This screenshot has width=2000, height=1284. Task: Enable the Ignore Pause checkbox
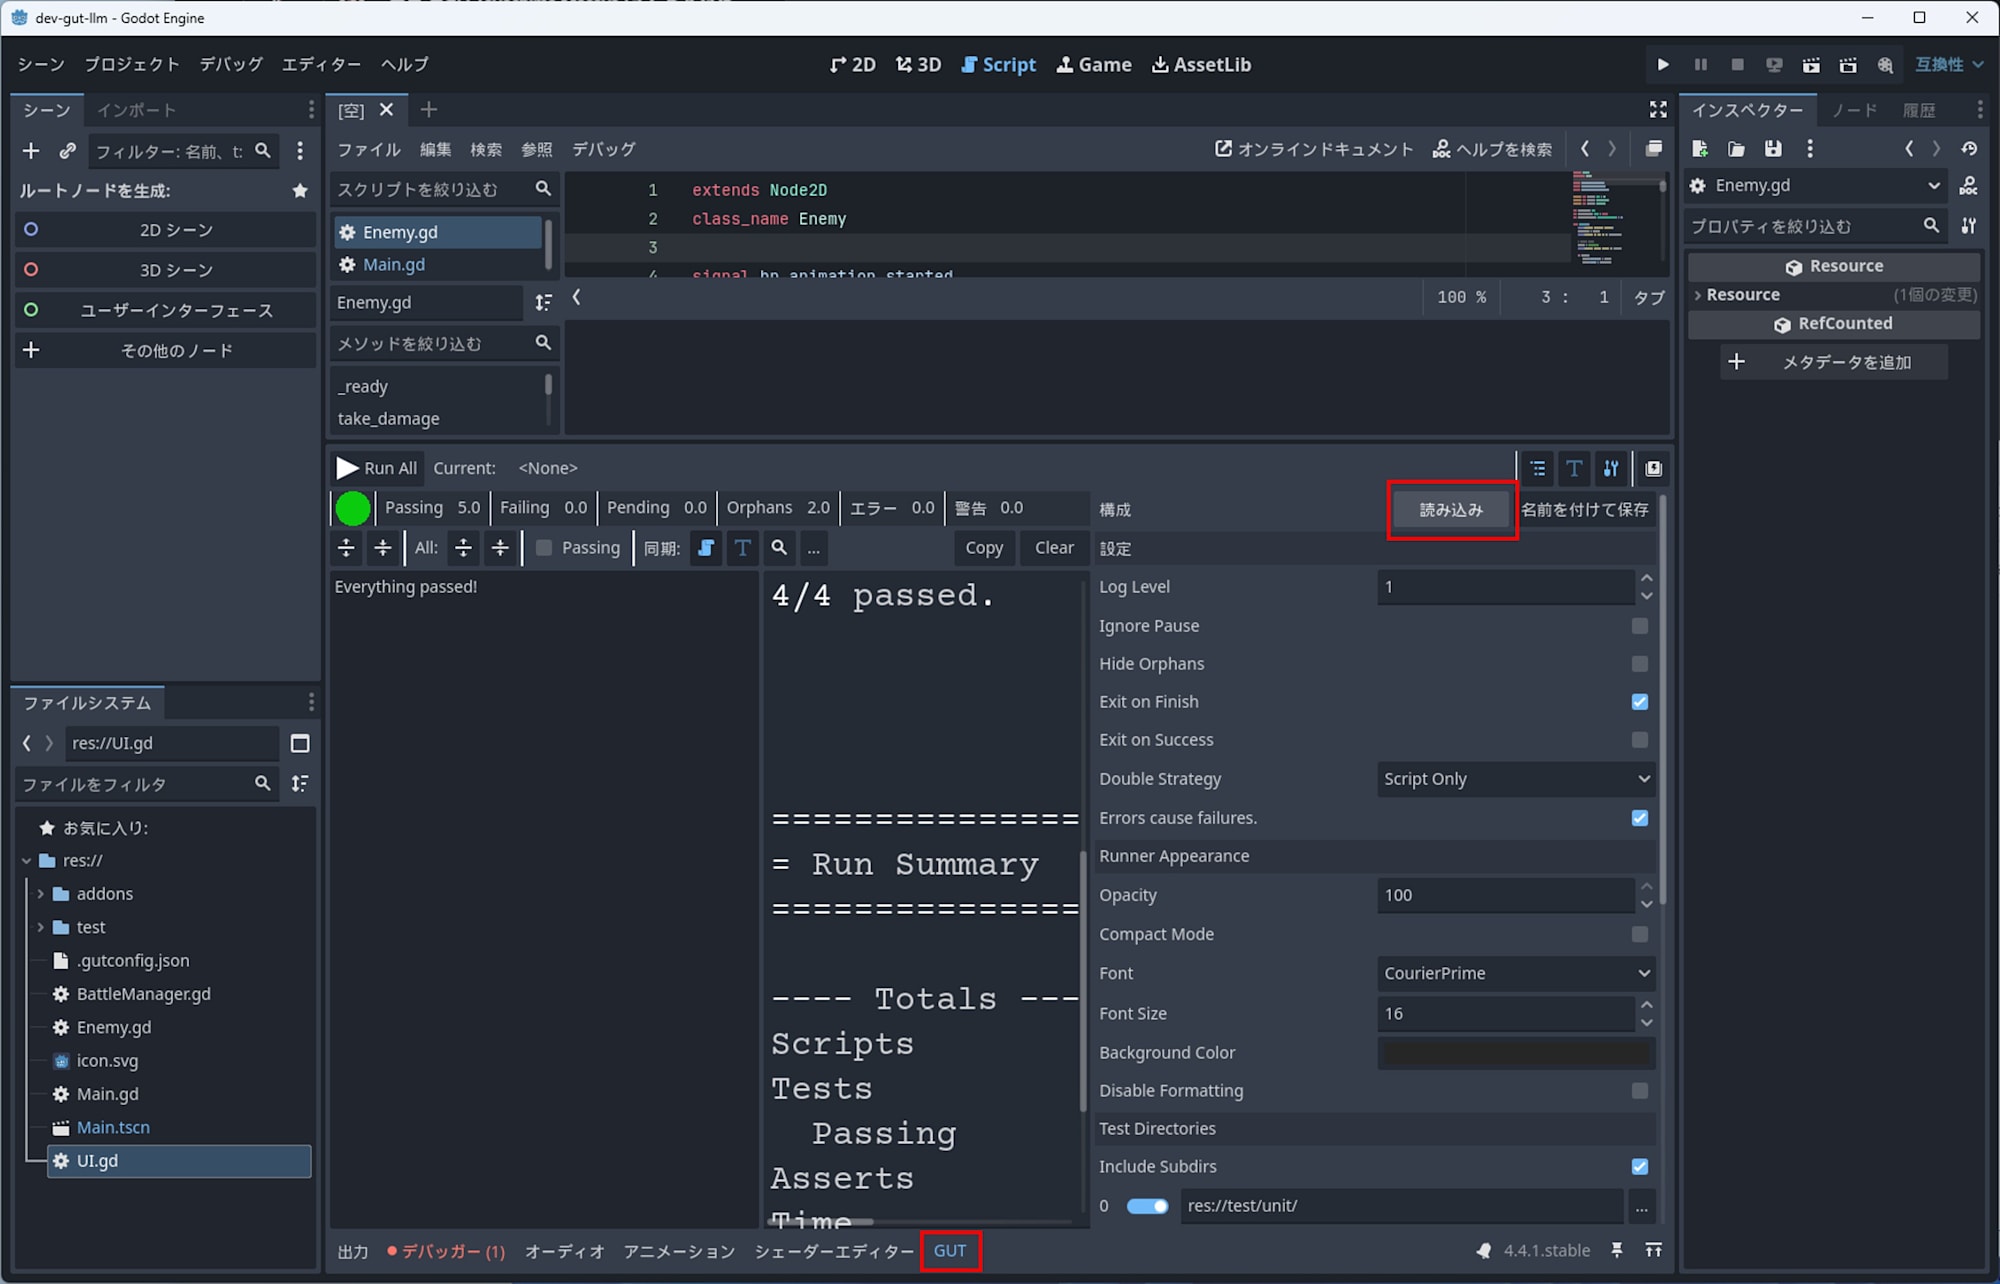coord(1639,626)
